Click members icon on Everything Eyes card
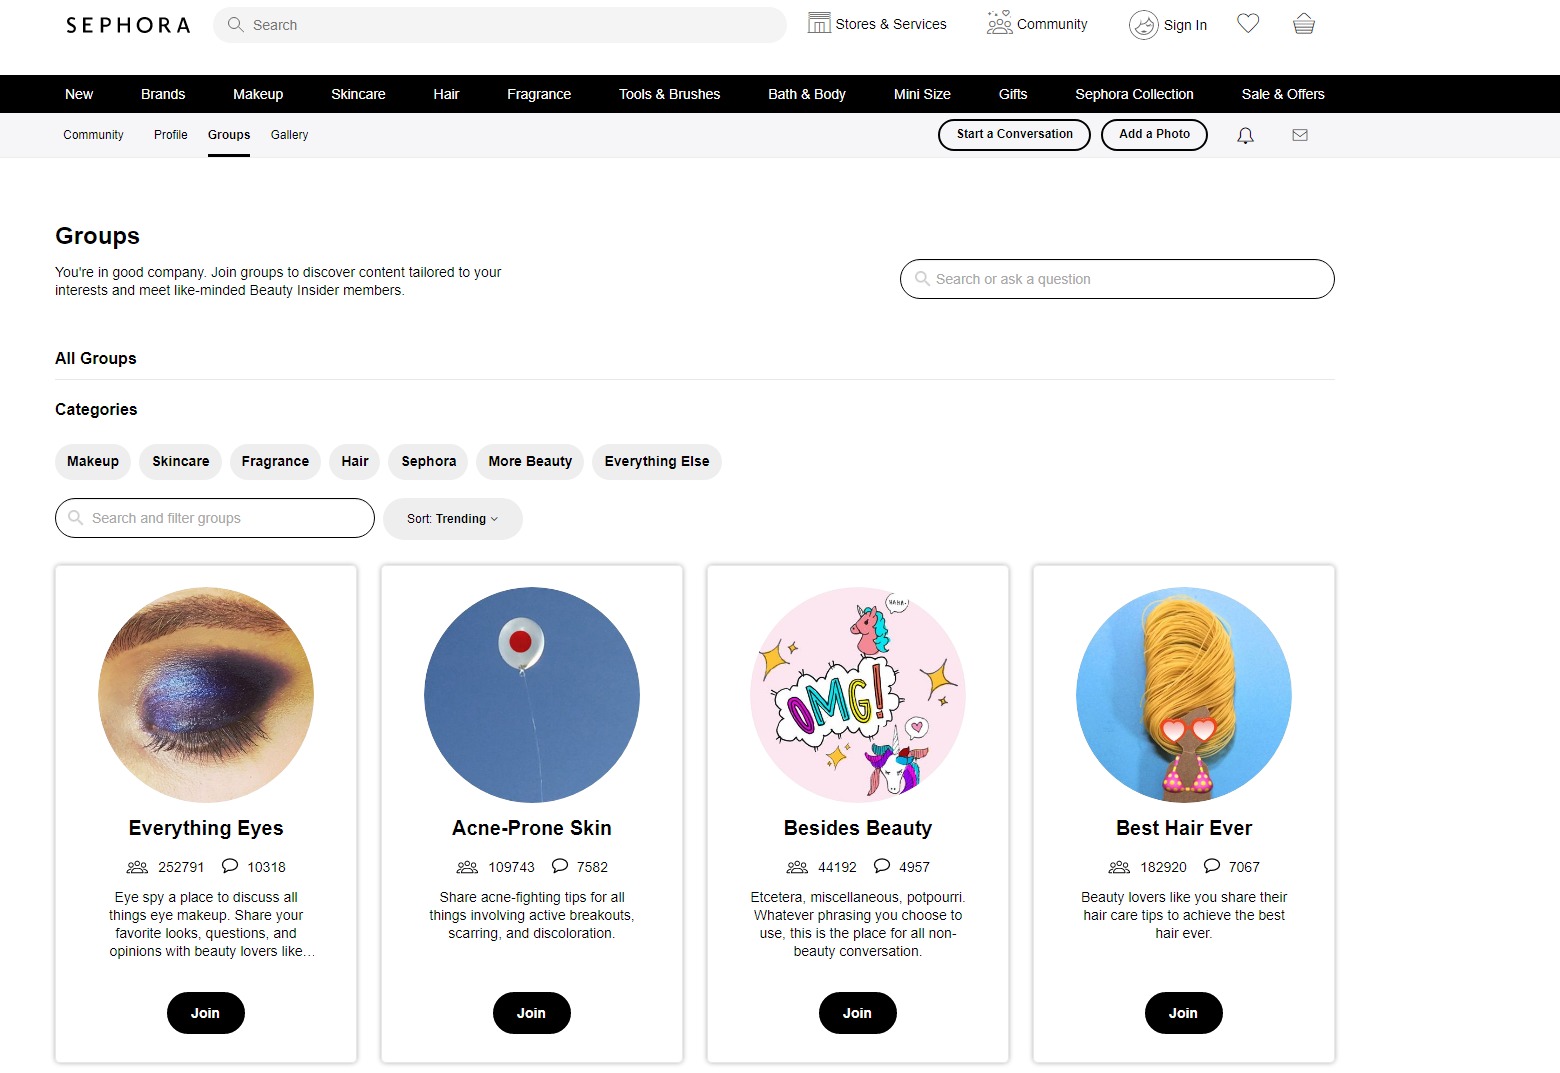Image resolution: width=1560 pixels, height=1073 pixels. point(137,867)
